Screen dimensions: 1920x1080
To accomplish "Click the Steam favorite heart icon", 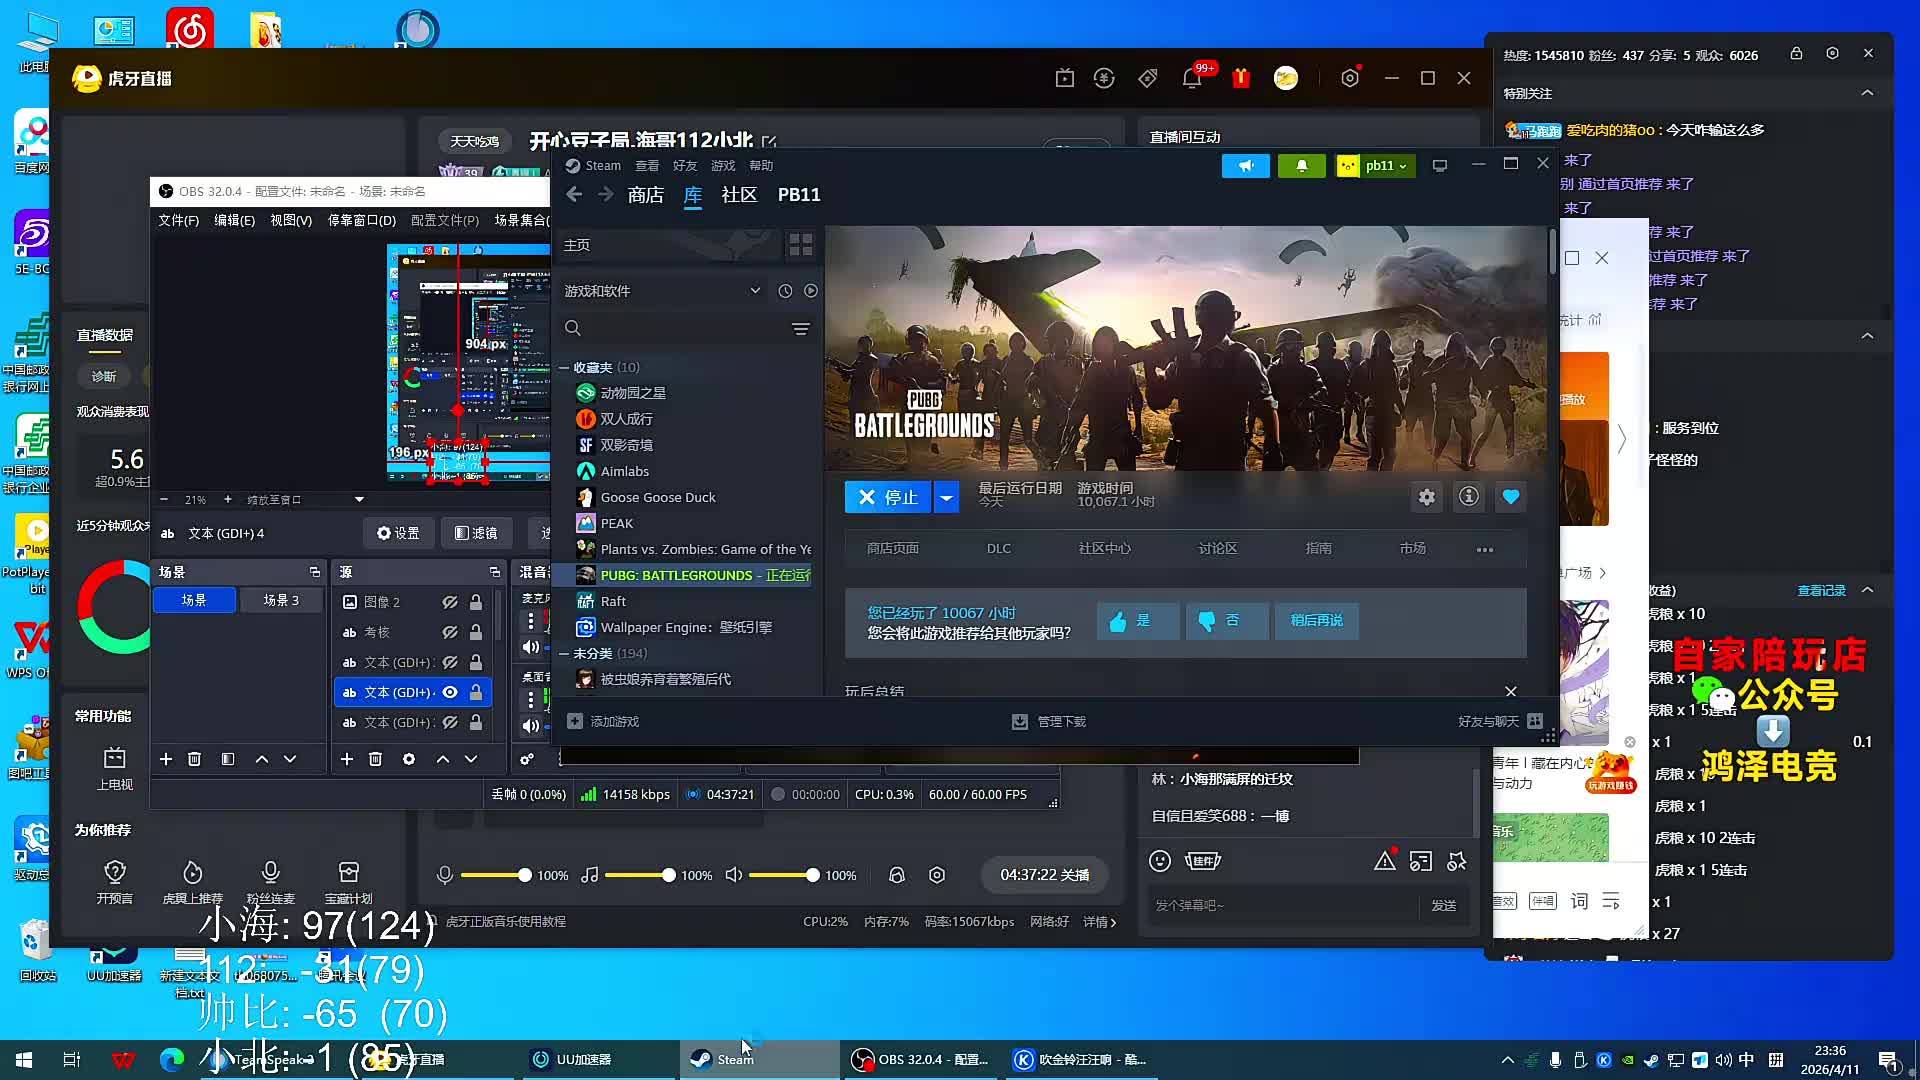I will point(1510,497).
